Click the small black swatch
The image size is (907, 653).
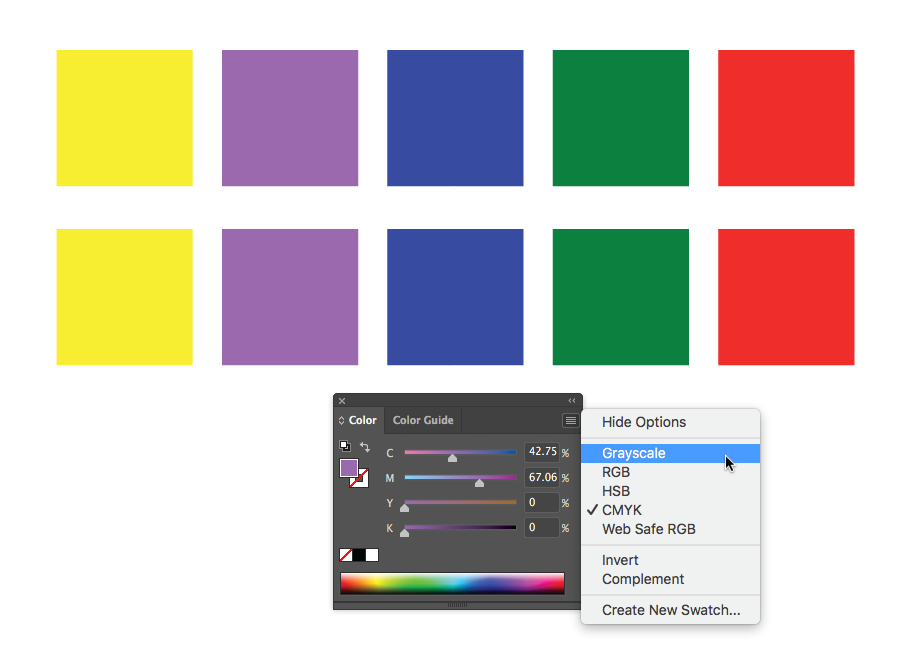[x=359, y=554]
